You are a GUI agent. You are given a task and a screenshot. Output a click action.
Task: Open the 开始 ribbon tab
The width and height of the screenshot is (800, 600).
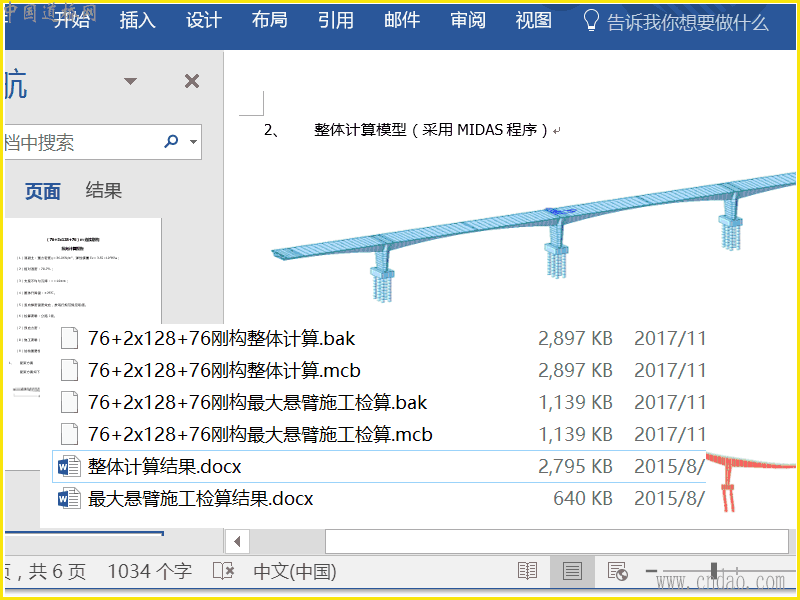[x=72, y=20]
